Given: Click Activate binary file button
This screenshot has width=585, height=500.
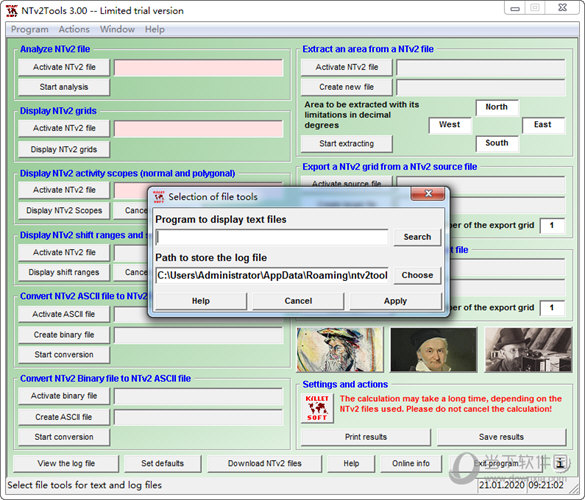Looking at the screenshot, I should [x=64, y=396].
